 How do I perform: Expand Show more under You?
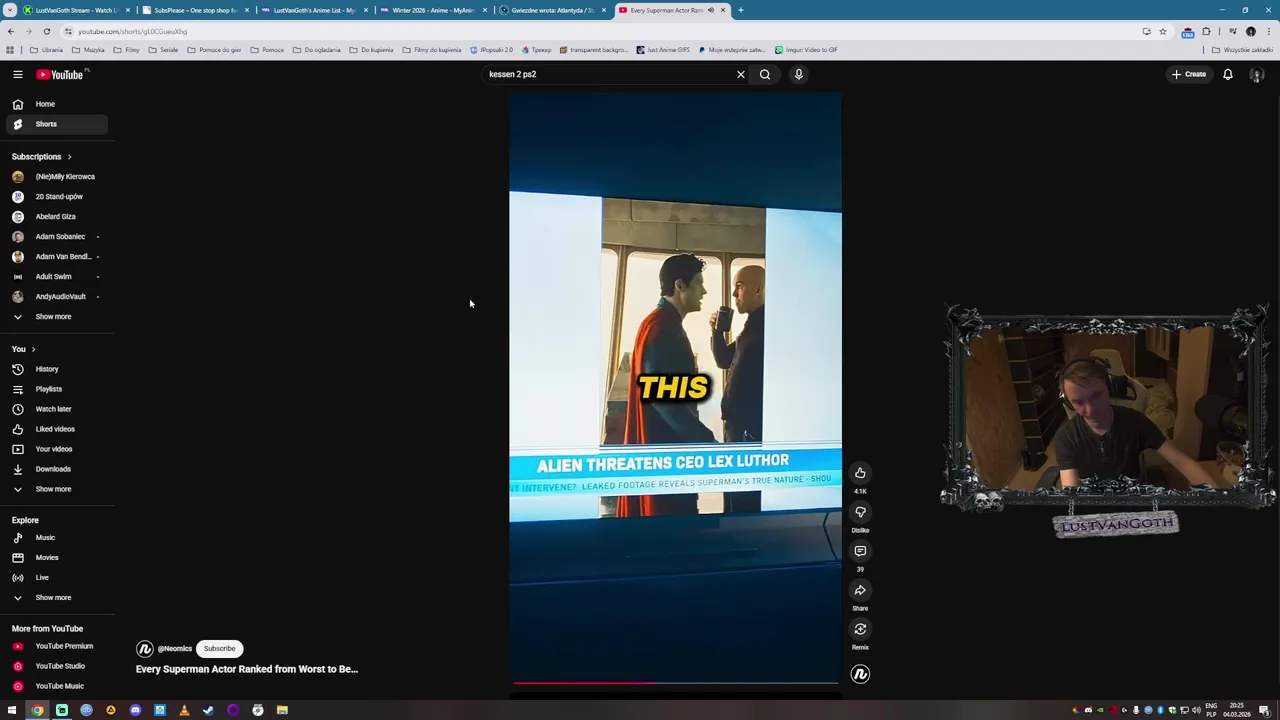pyautogui.click(x=55, y=489)
